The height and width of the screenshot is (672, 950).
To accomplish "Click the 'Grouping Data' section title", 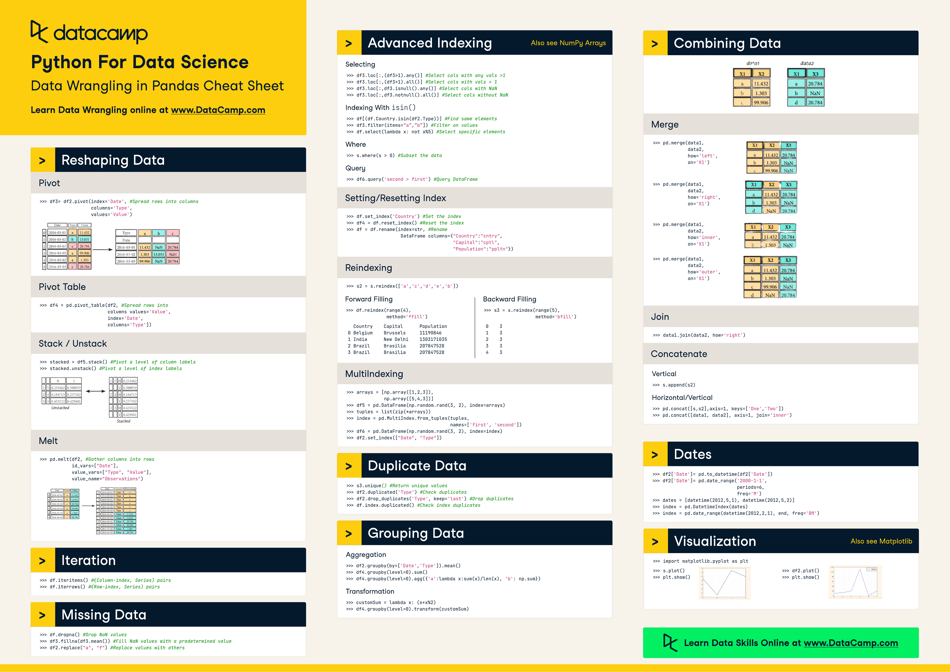I will point(416,533).
